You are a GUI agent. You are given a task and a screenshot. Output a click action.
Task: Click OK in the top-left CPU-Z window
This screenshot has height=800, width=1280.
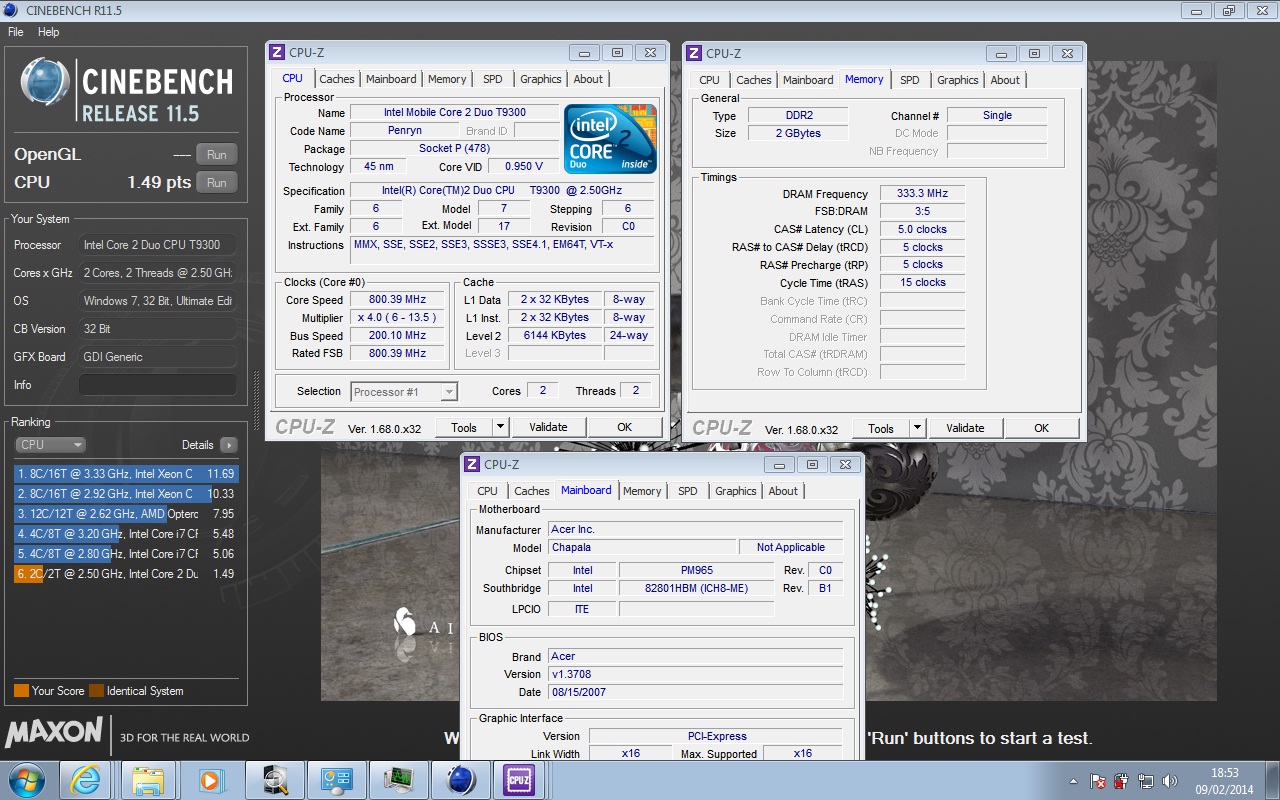(624, 427)
